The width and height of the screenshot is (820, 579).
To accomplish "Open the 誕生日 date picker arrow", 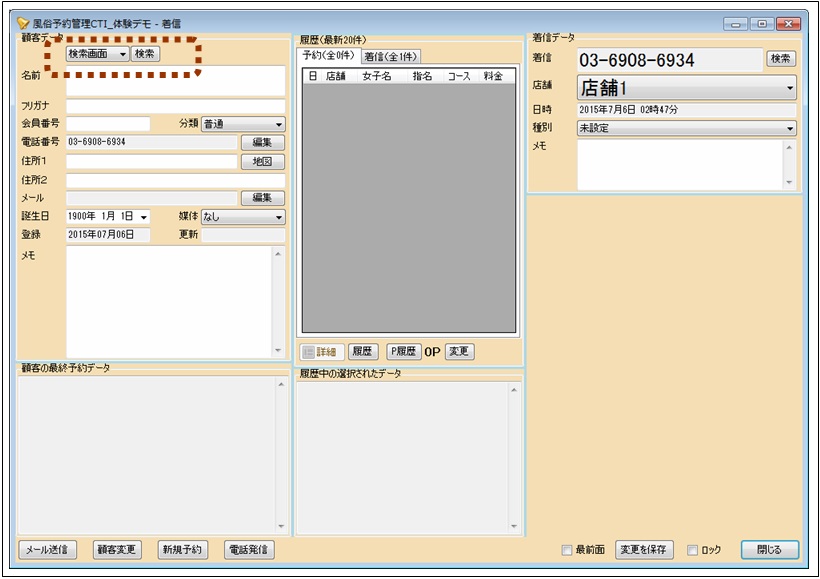I will pos(144,217).
